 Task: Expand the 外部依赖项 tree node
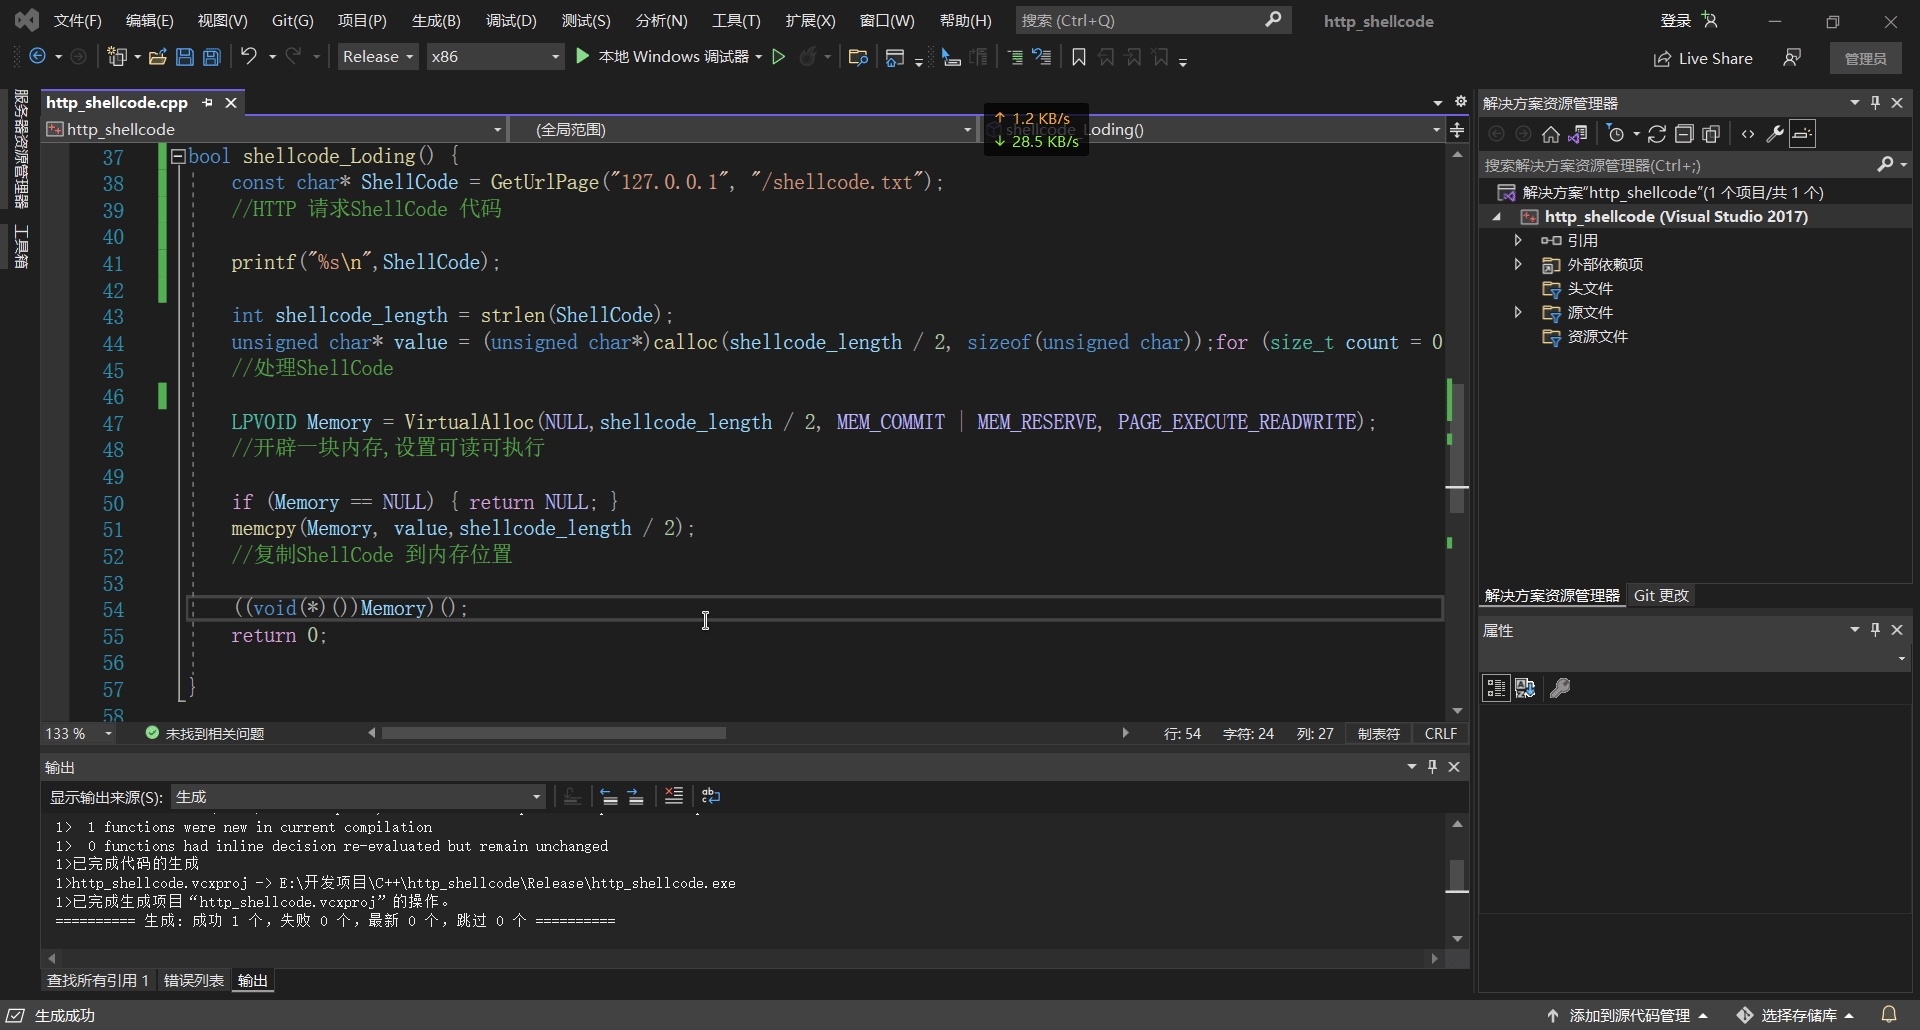1518,264
